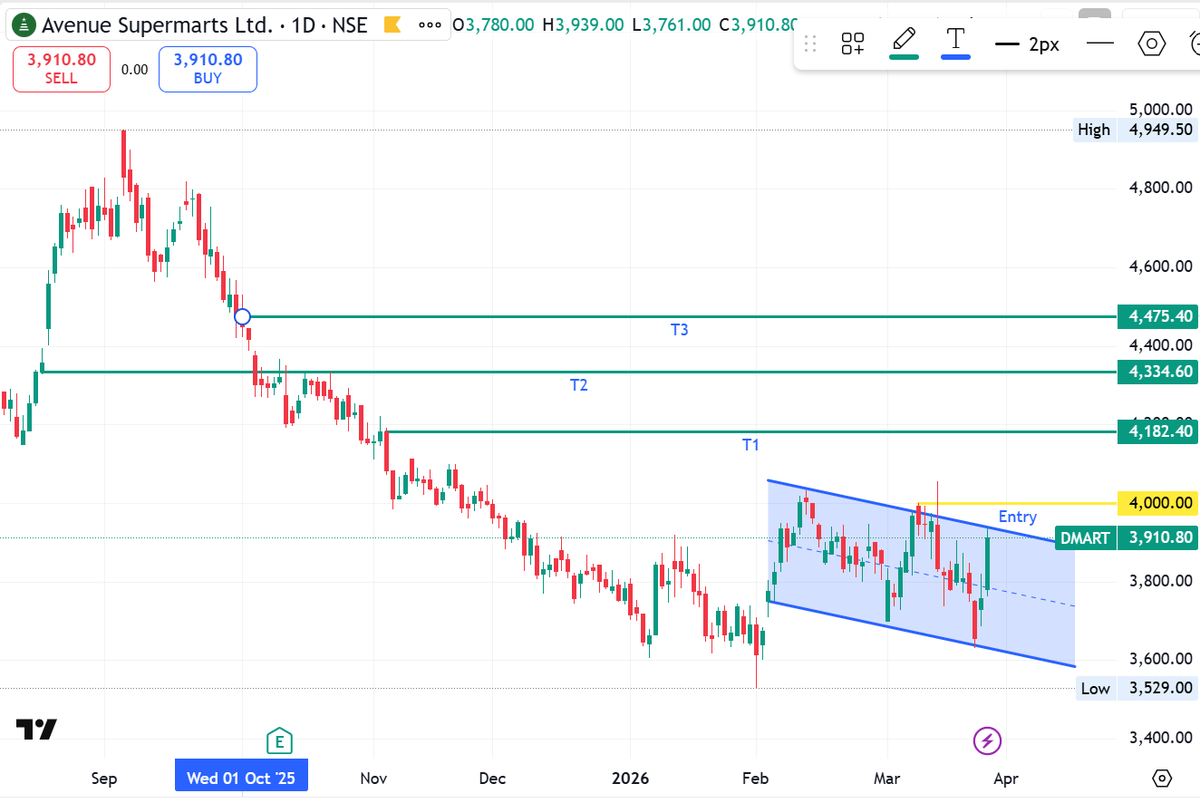1200x803 pixels.
Task: Click the earnings E marker on timeline
Action: point(279,741)
